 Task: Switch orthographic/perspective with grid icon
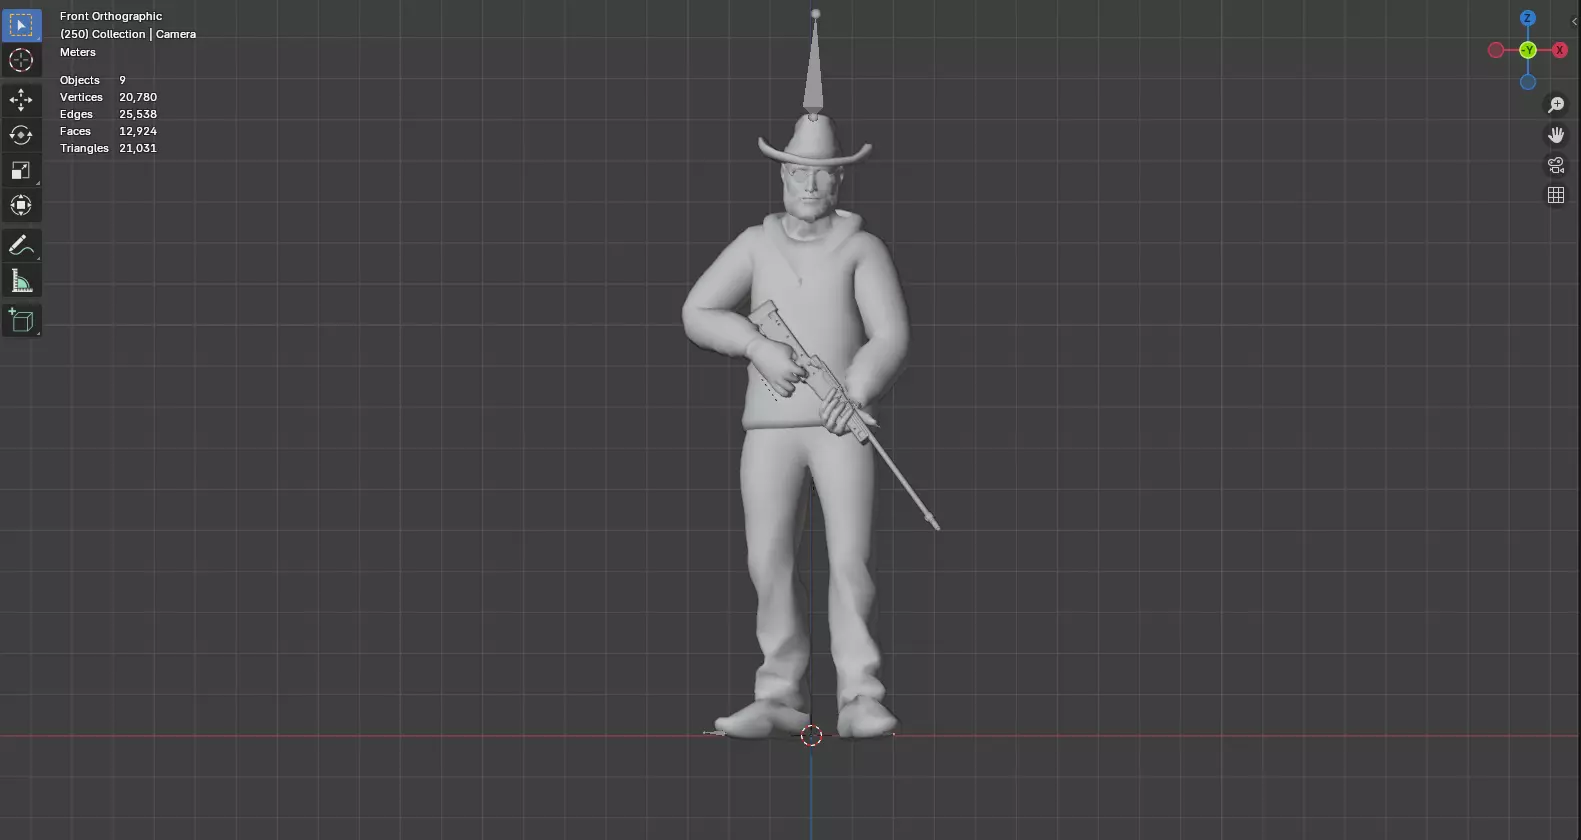pyautogui.click(x=1556, y=195)
